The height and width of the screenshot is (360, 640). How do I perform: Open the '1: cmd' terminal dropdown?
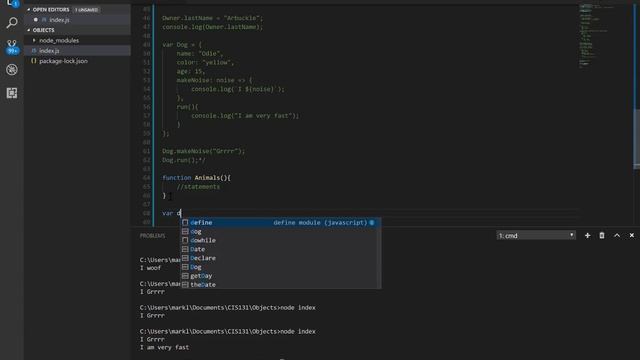(536, 236)
